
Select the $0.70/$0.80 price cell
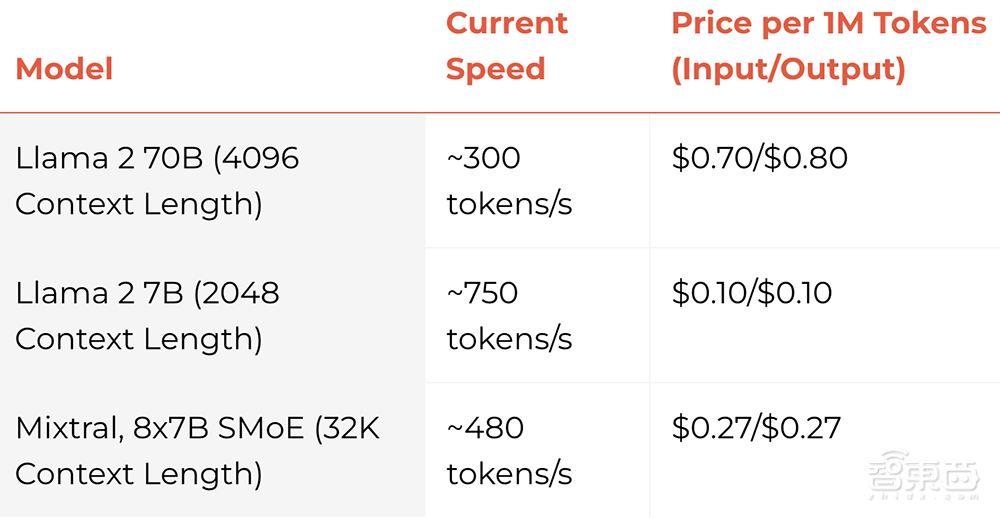point(759,158)
